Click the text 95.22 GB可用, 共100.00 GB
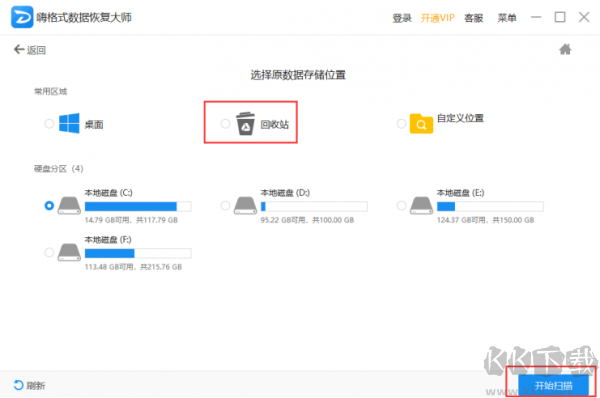The width and height of the screenshot is (600, 398). click(x=307, y=220)
